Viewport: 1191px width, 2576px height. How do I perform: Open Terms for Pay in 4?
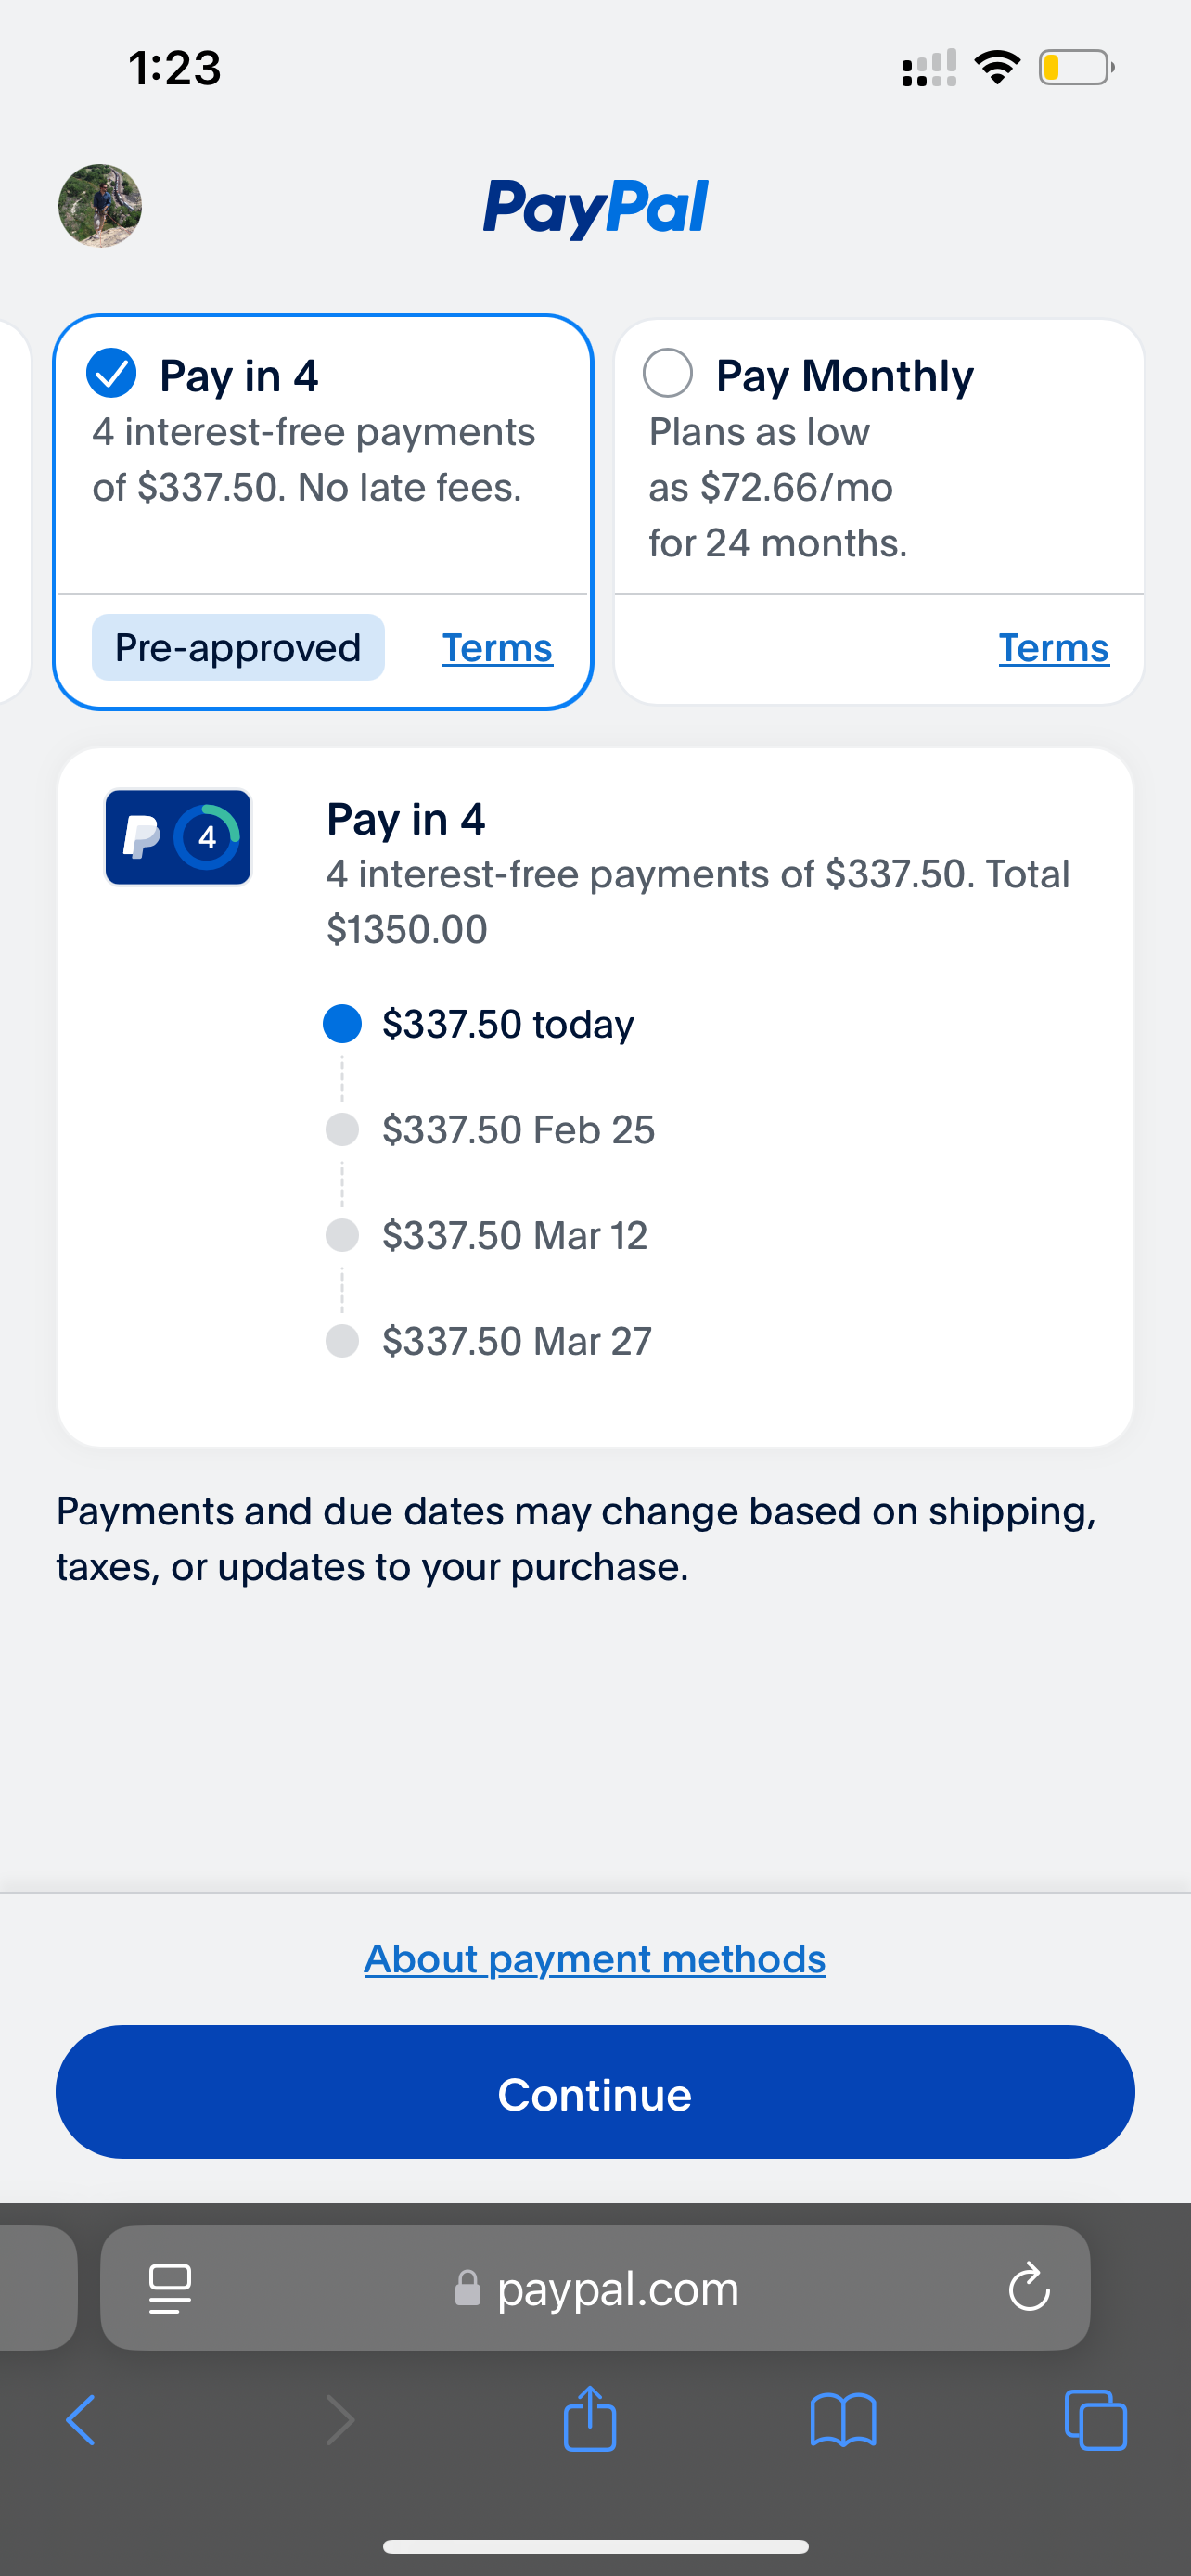click(497, 648)
